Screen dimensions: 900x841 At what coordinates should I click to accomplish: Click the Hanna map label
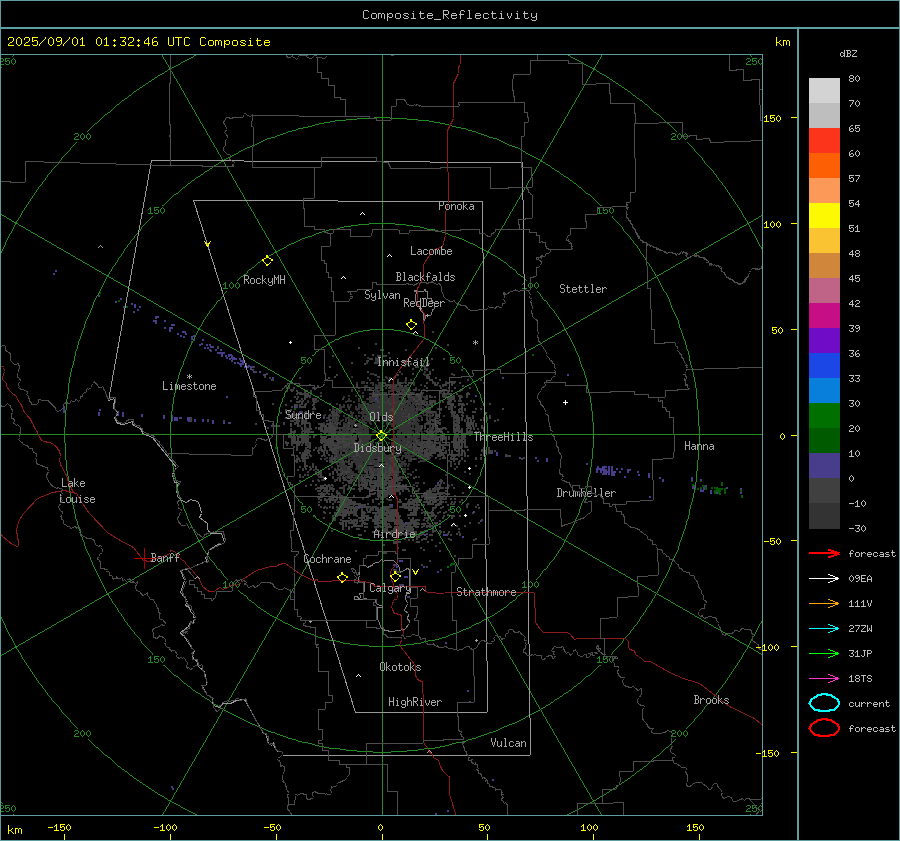point(699,446)
